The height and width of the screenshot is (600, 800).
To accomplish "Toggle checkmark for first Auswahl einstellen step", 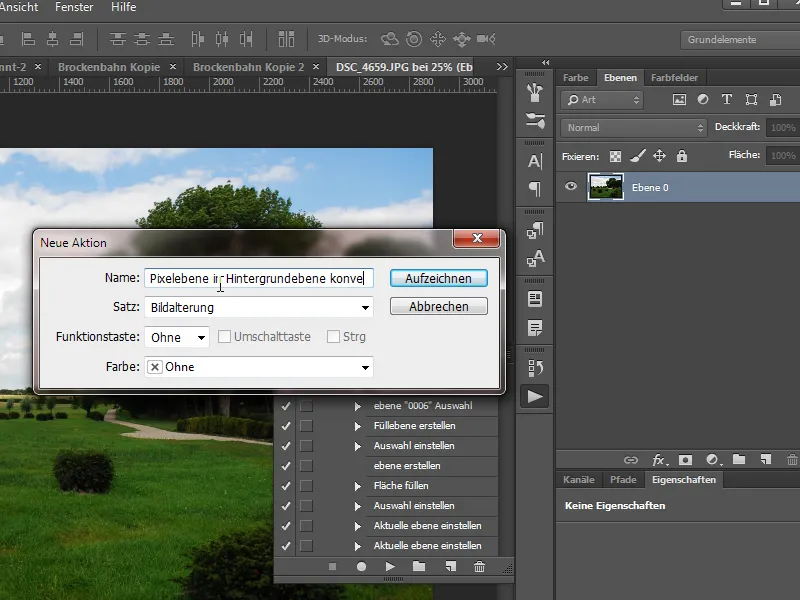I will pyautogui.click(x=286, y=446).
